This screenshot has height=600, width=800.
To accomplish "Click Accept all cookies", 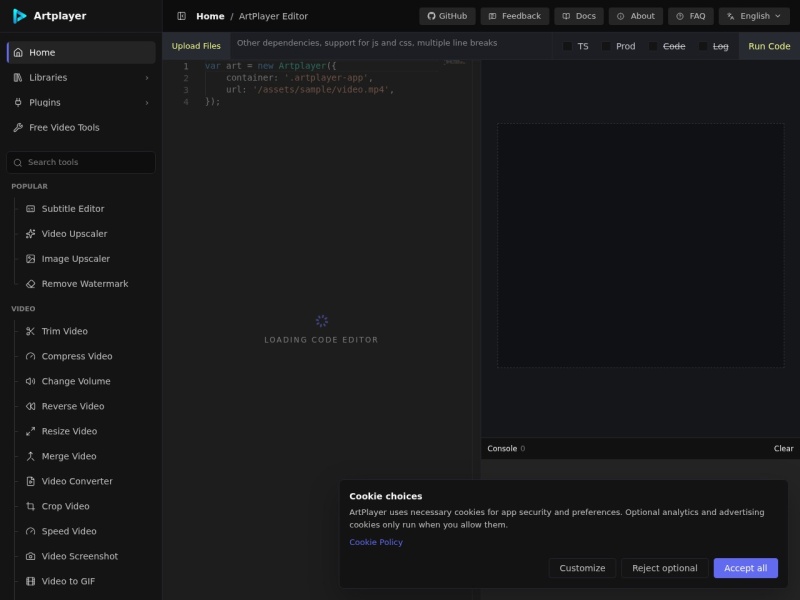I will (x=745, y=568).
